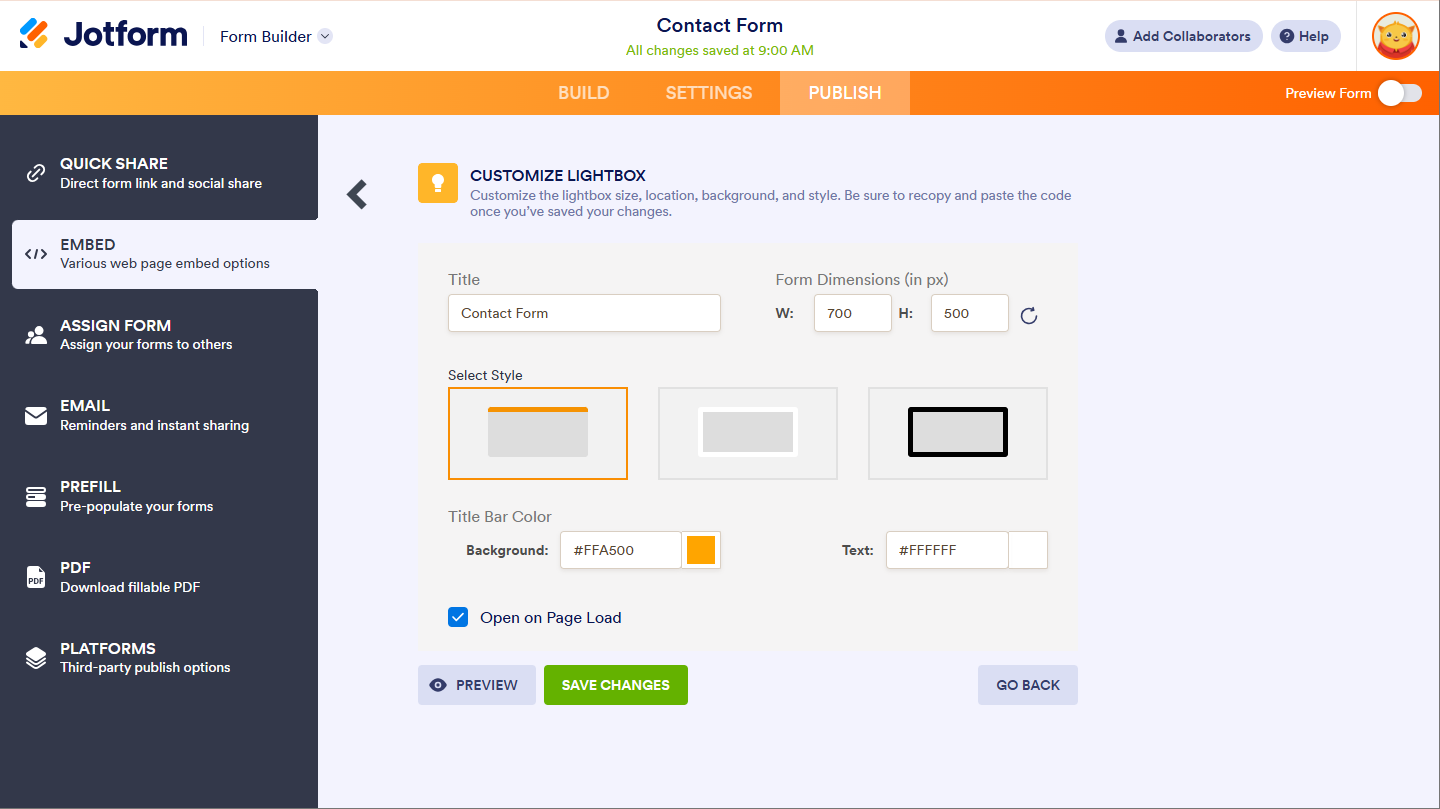Viewport: 1440px width, 809px height.
Task: Click Add Collaborators
Action: pos(1184,36)
